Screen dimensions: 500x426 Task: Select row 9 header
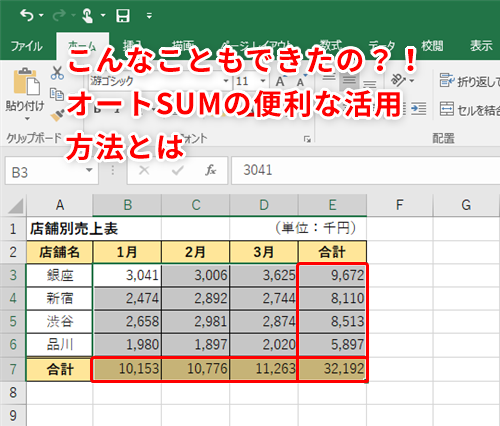coord(13,415)
